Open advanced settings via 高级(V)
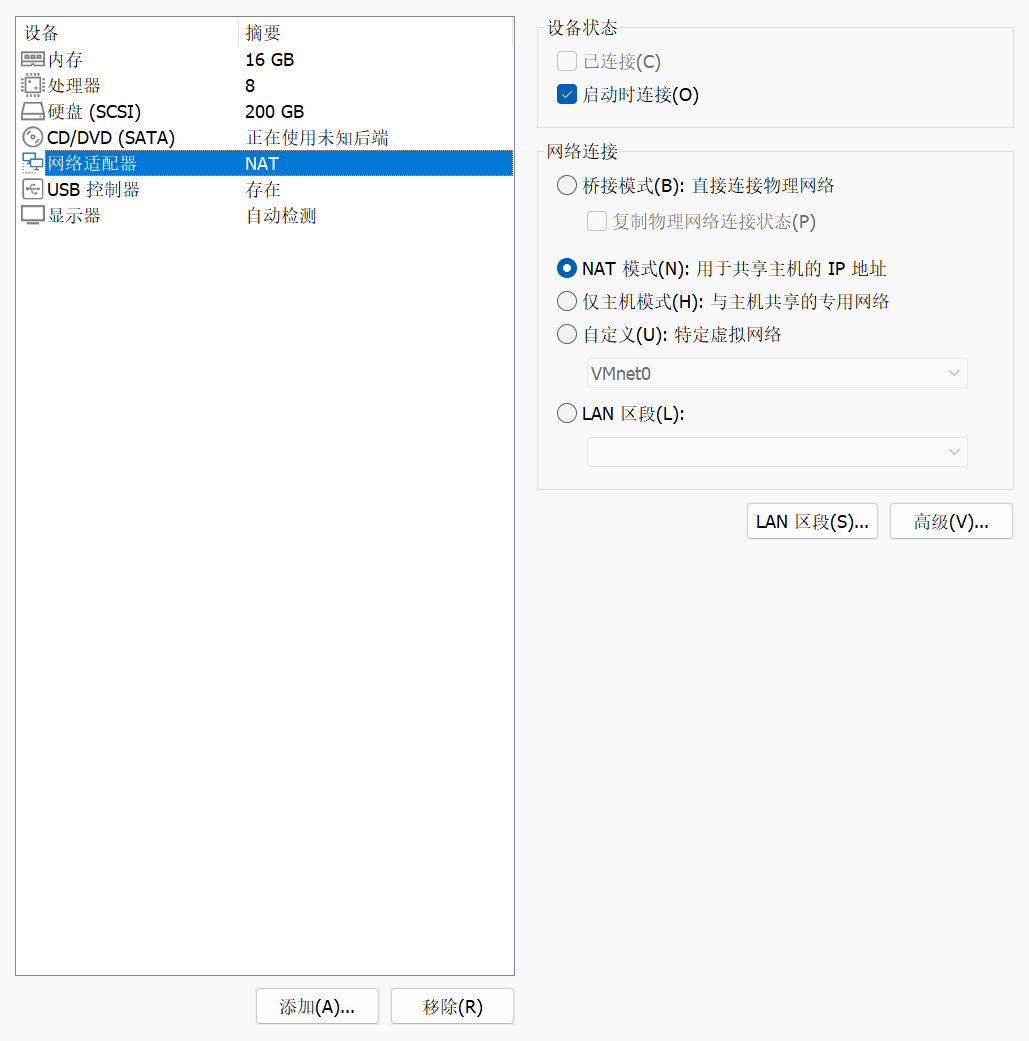Viewport: 1029px width, 1041px height. (x=950, y=521)
